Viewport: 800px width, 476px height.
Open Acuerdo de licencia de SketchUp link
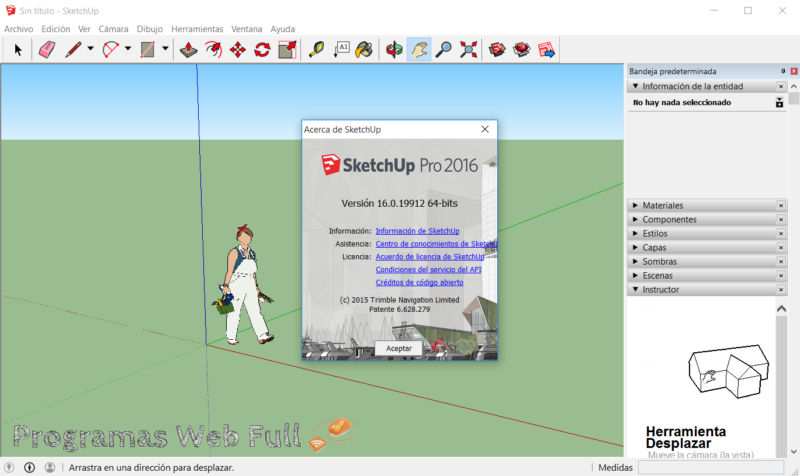pyautogui.click(x=430, y=257)
